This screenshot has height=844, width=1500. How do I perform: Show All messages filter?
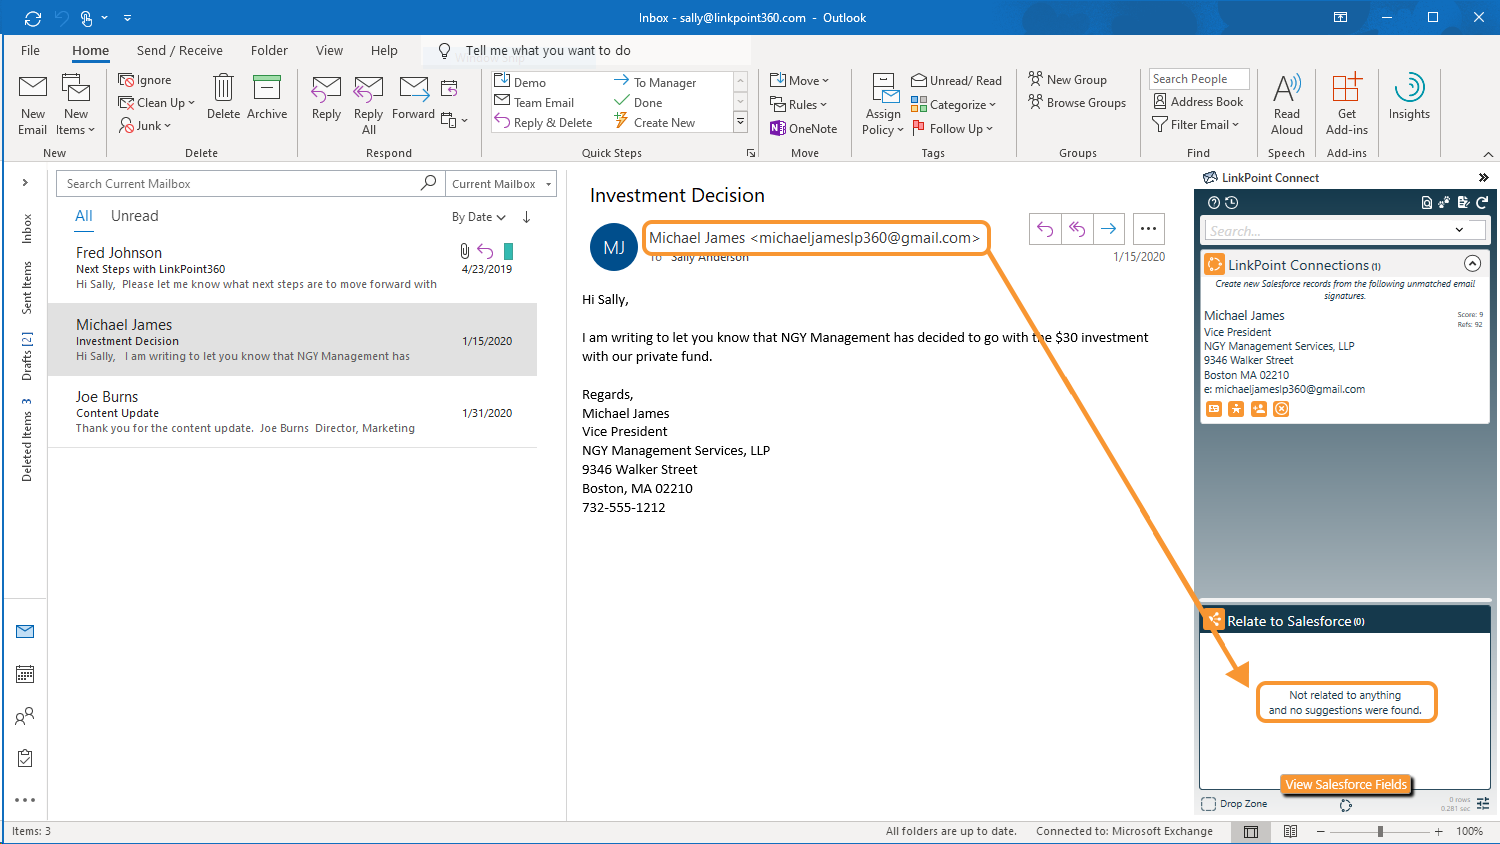pos(83,216)
